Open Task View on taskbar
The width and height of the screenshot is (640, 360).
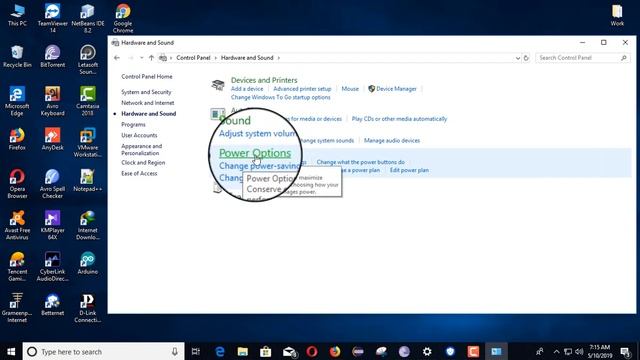click(196, 351)
